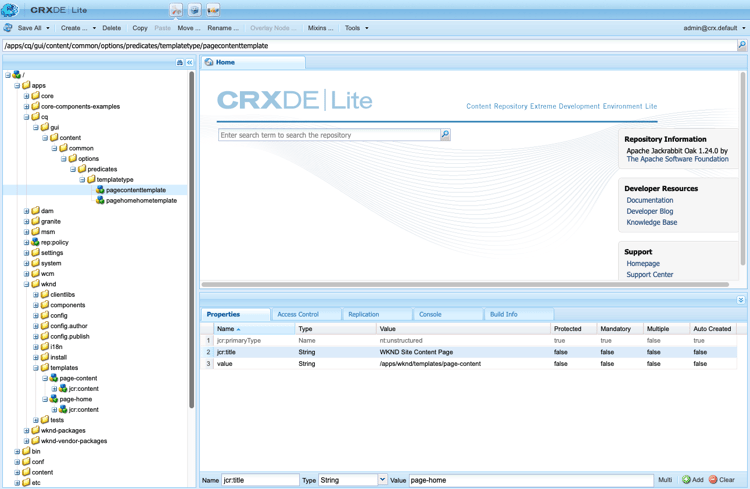Select the '/apps/wknd/templates/page-content' value cell
The image size is (750, 489).
(x=463, y=364)
